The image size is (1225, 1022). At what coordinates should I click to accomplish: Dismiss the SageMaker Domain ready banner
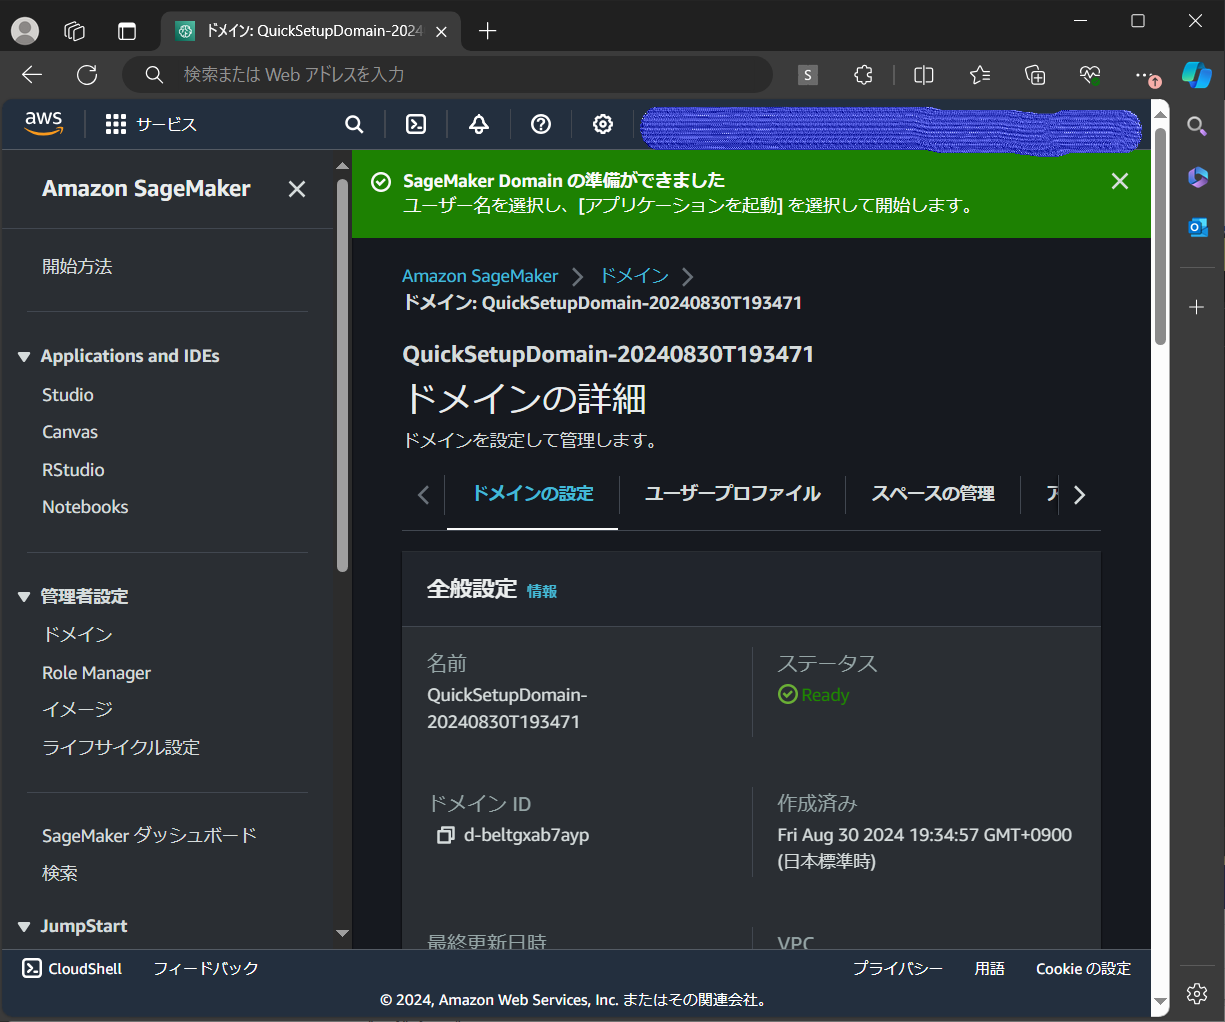(x=1119, y=181)
